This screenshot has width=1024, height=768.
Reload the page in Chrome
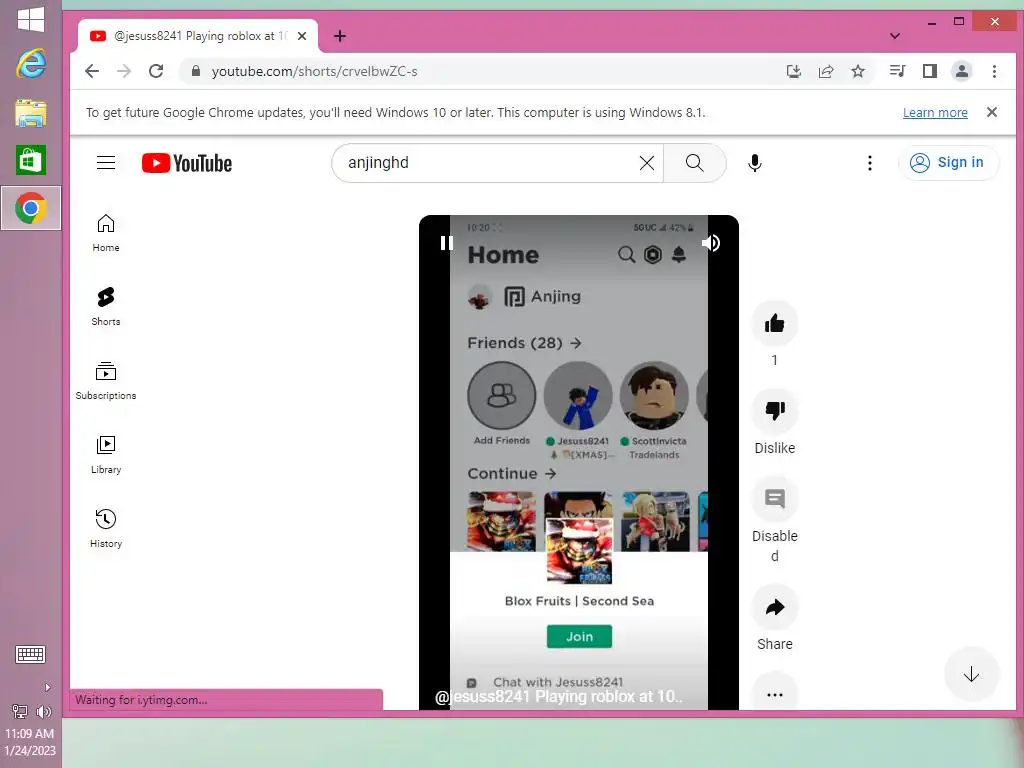pos(156,71)
